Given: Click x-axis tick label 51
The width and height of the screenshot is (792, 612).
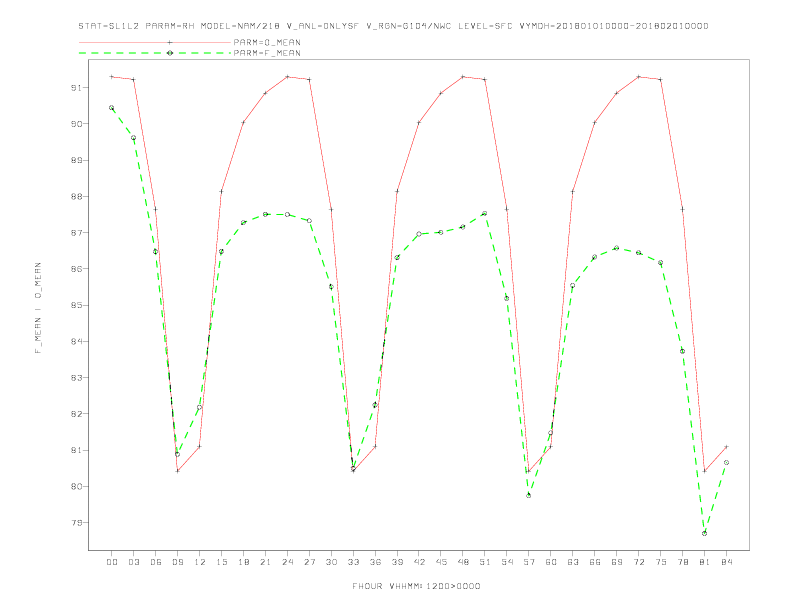Looking at the screenshot, I should click(485, 562).
